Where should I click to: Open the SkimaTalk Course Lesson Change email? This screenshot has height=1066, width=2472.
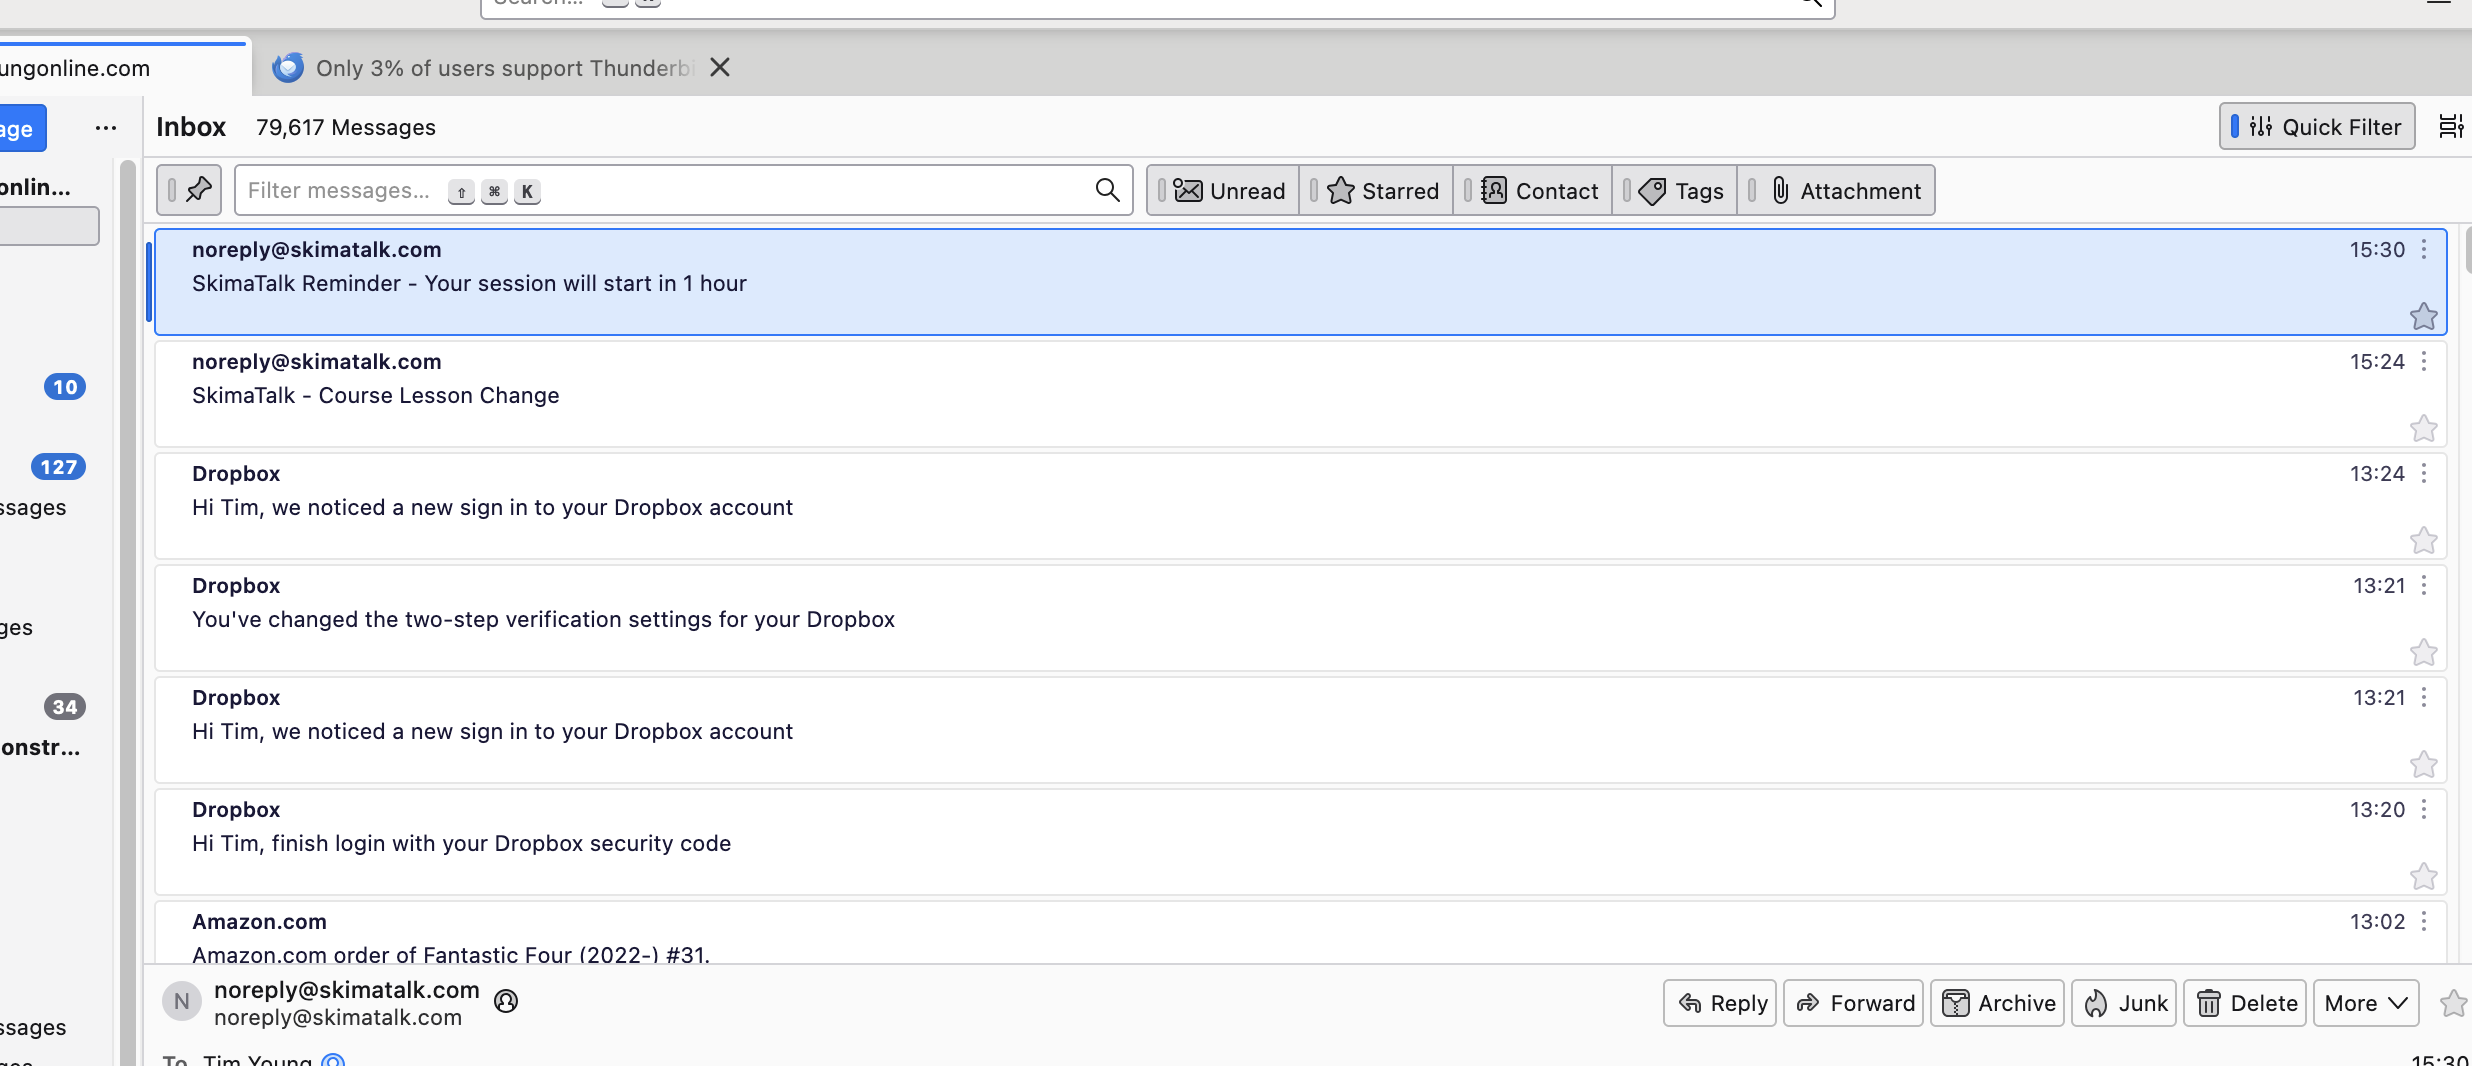click(1300, 394)
